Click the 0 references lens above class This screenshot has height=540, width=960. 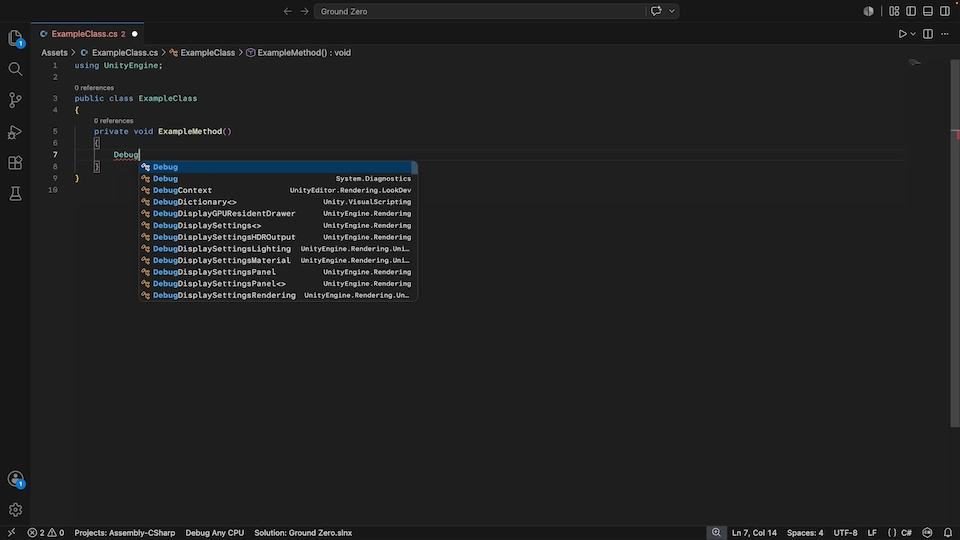94,88
